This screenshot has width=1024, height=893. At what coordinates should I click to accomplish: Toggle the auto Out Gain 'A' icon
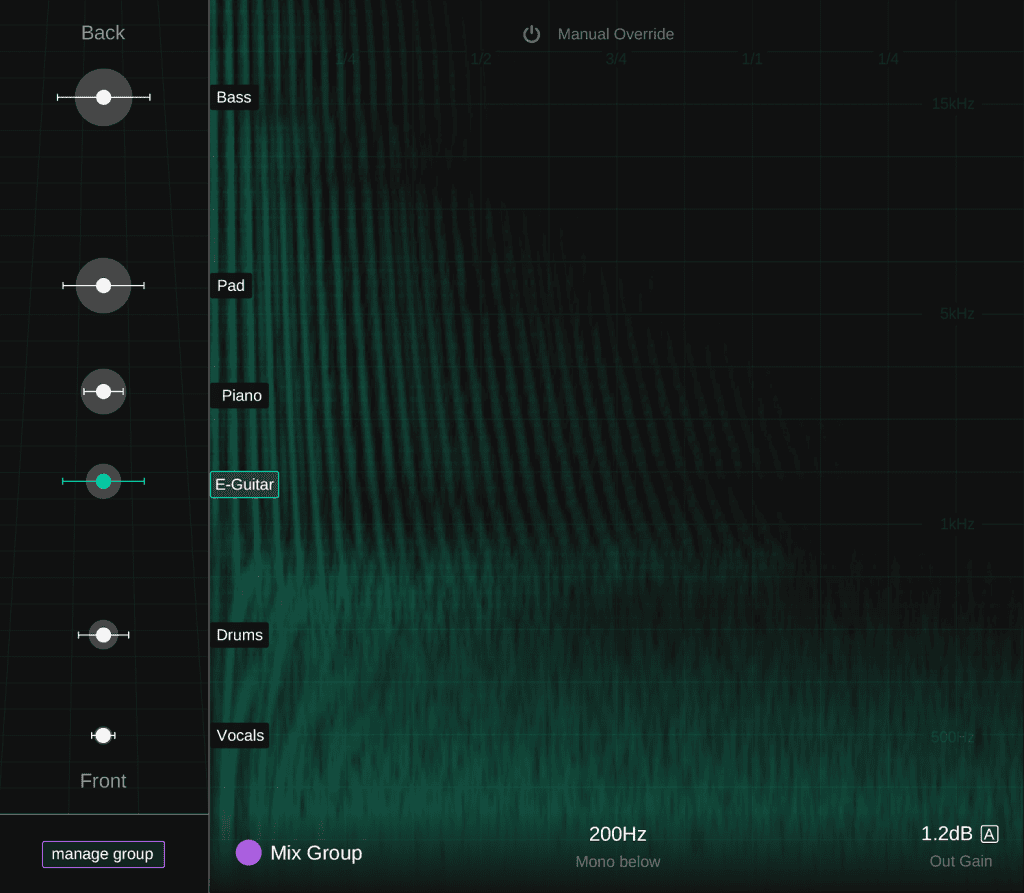989,833
